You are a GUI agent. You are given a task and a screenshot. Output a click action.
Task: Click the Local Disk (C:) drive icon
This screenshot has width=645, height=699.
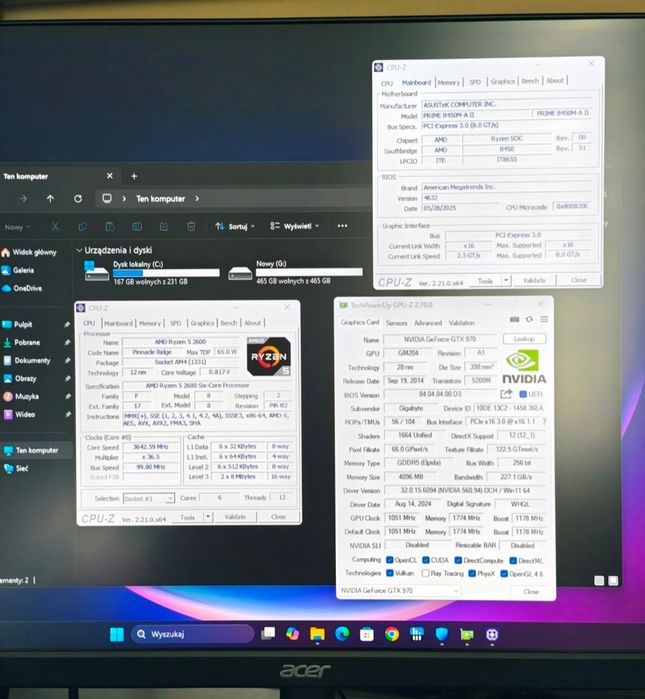pos(96,271)
